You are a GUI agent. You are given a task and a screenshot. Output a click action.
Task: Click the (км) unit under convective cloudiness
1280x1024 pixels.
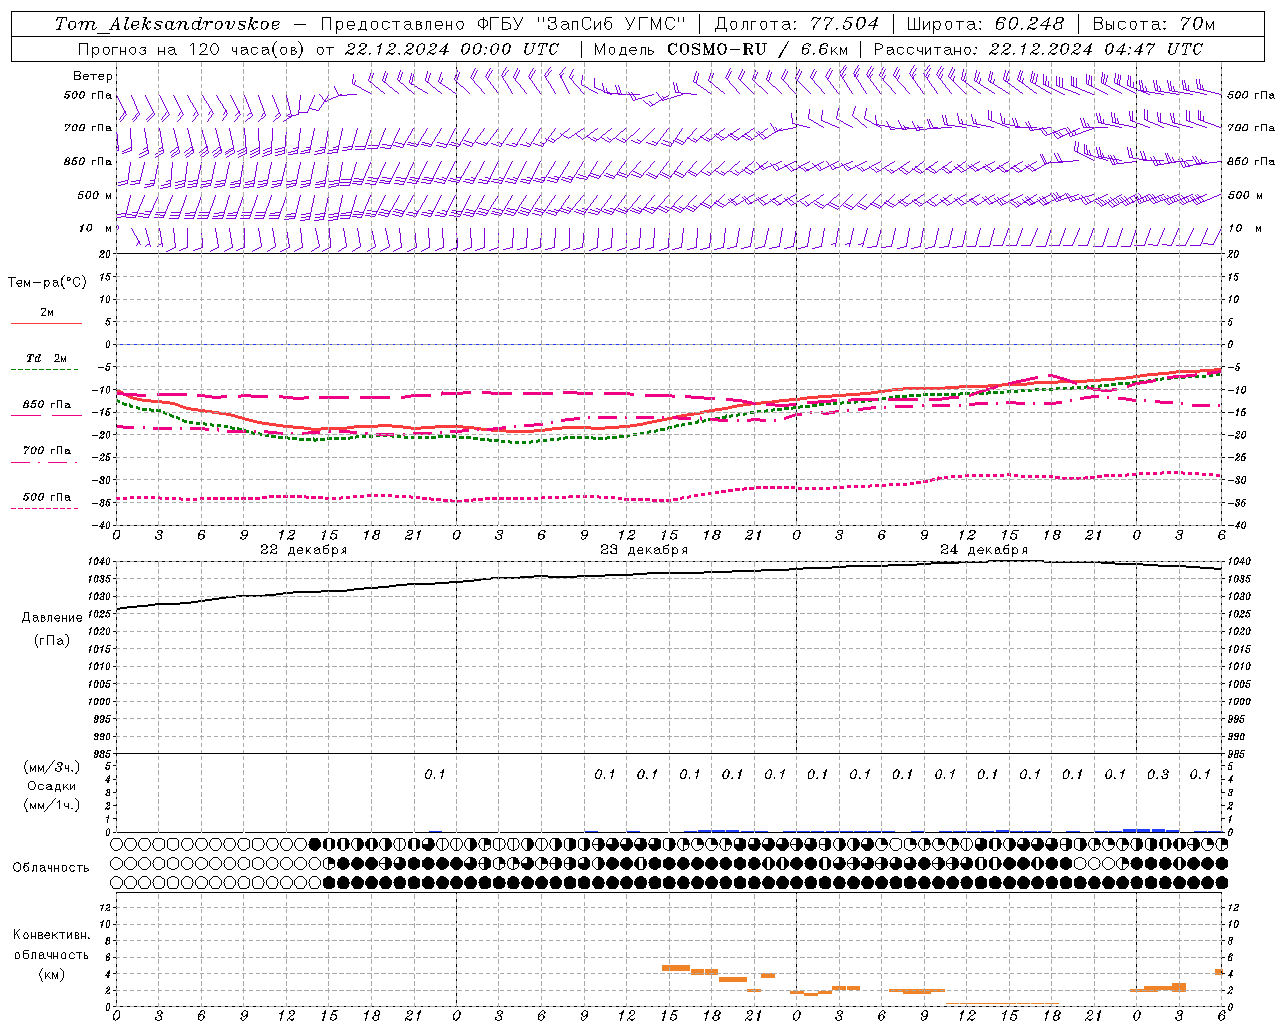point(52,974)
